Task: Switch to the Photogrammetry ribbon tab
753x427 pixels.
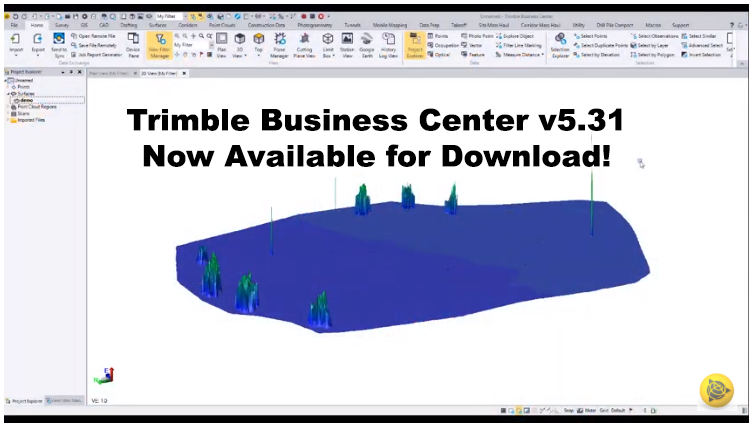Action: point(315,25)
